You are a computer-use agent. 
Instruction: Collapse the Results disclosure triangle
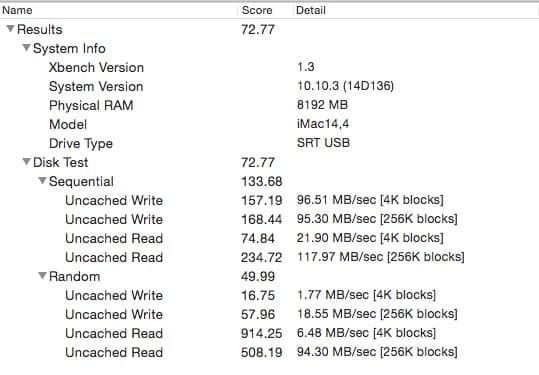(x=10, y=29)
